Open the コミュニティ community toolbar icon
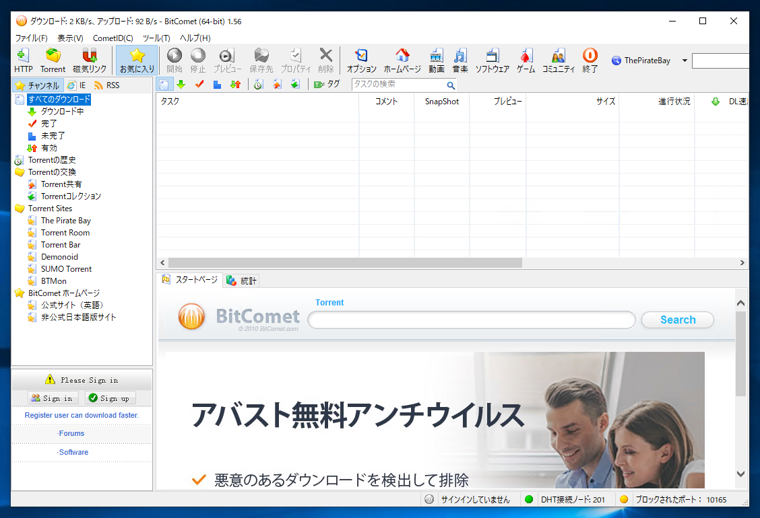The height and width of the screenshot is (518, 760). pyautogui.click(x=558, y=61)
